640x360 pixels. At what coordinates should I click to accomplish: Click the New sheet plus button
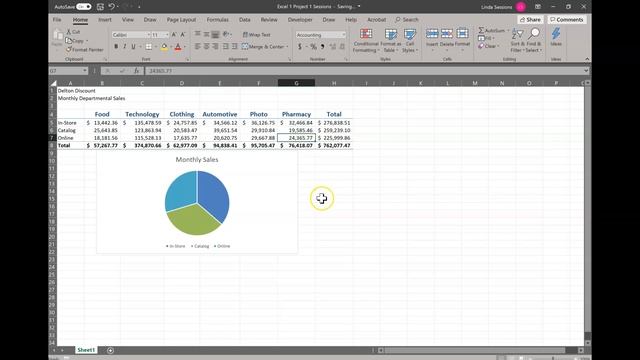click(110, 350)
